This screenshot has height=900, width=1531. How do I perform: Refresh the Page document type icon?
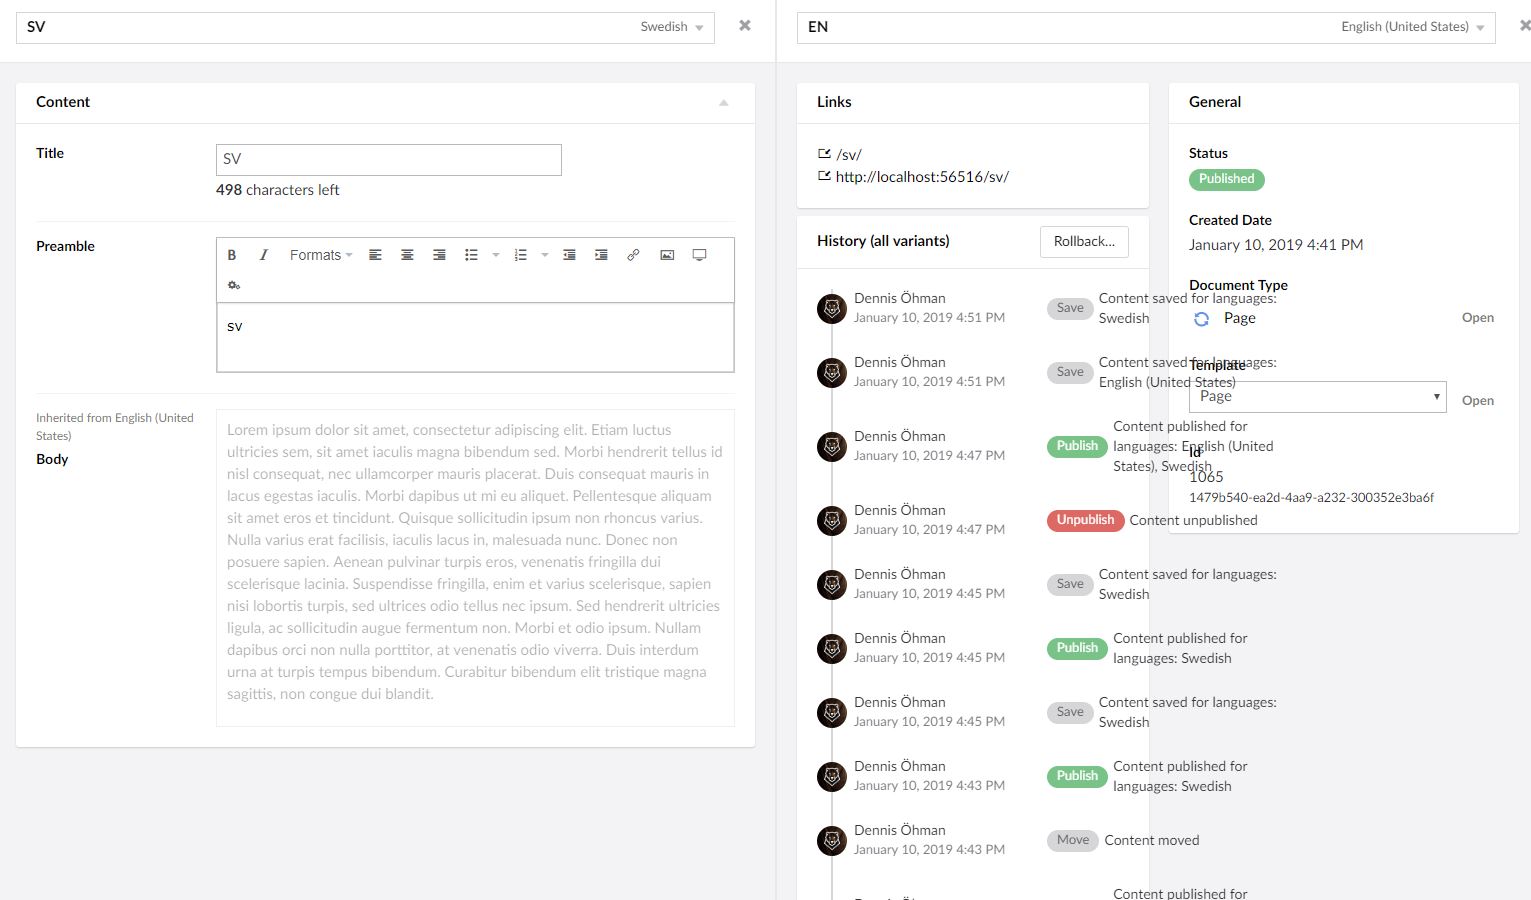coord(1200,318)
